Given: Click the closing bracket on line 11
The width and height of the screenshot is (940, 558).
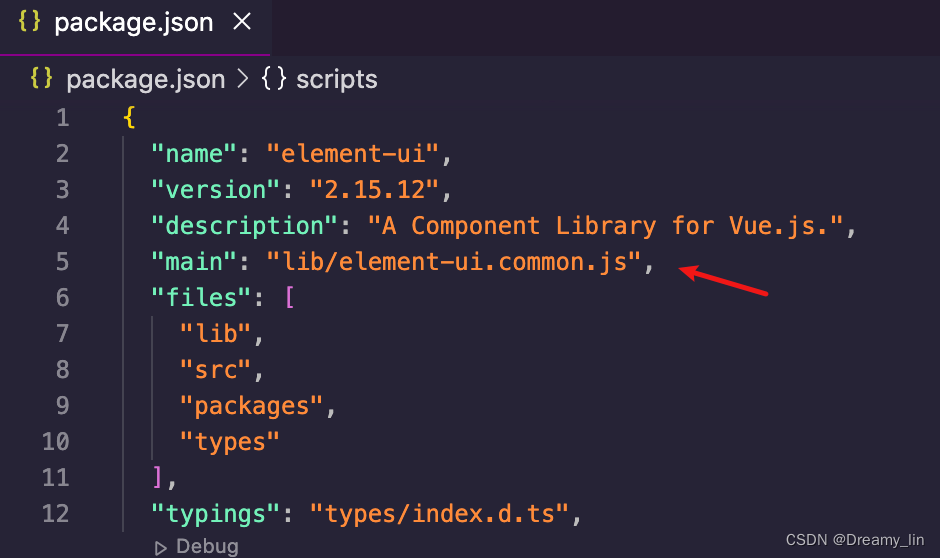Looking at the screenshot, I should click(x=157, y=477).
